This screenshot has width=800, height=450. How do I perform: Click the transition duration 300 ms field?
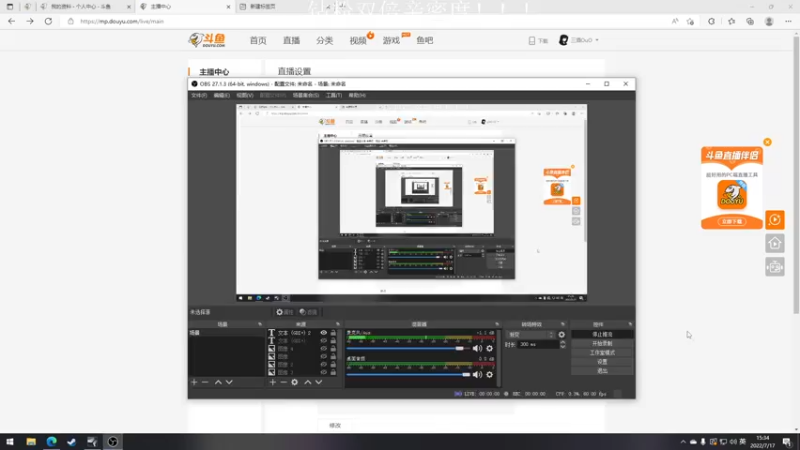coord(538,345)
